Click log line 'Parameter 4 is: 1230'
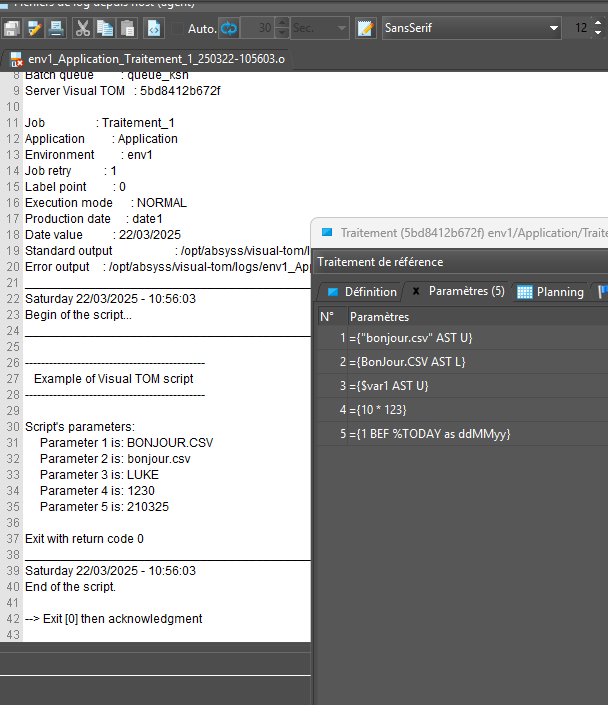This screenshot has width=608, height=705. [97, 491]
